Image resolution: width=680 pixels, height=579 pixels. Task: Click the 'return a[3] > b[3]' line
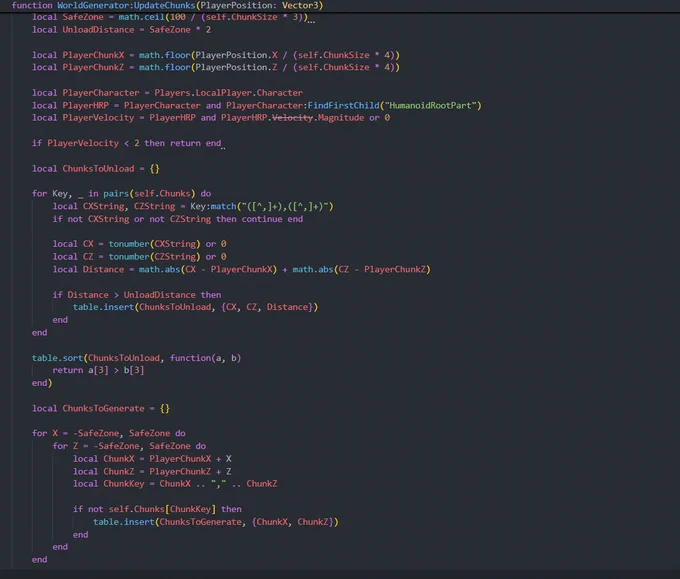[x=98, y=370]
